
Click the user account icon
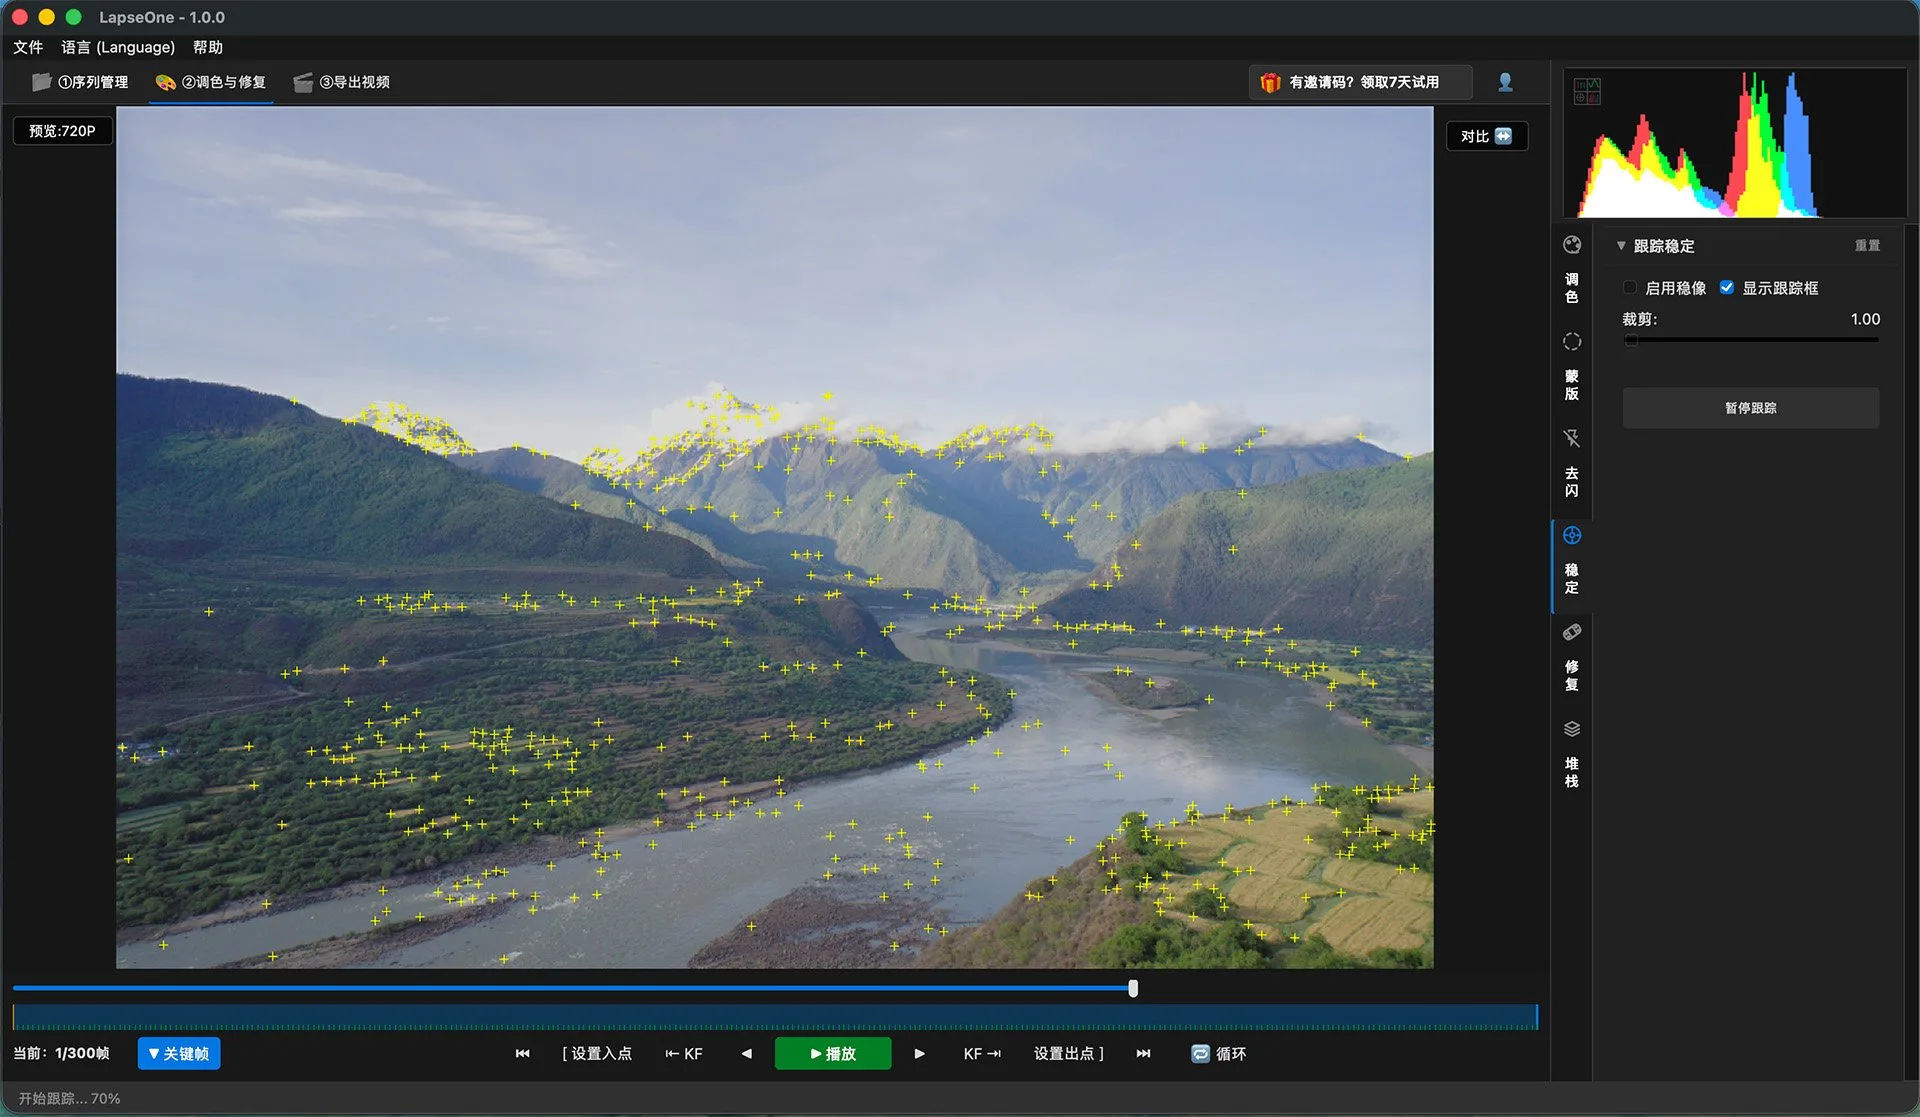[1505, 82]
